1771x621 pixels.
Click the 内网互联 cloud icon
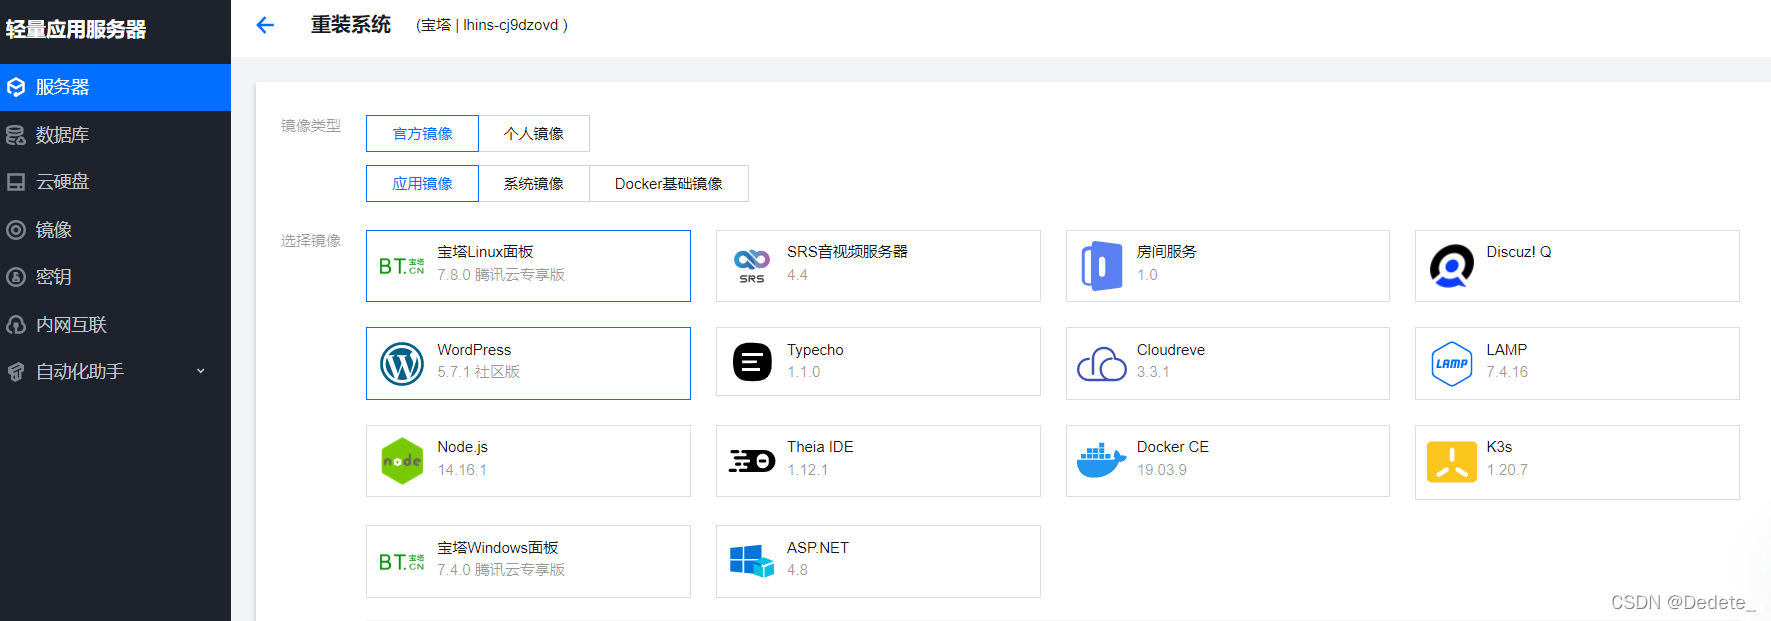coord(16,325)
